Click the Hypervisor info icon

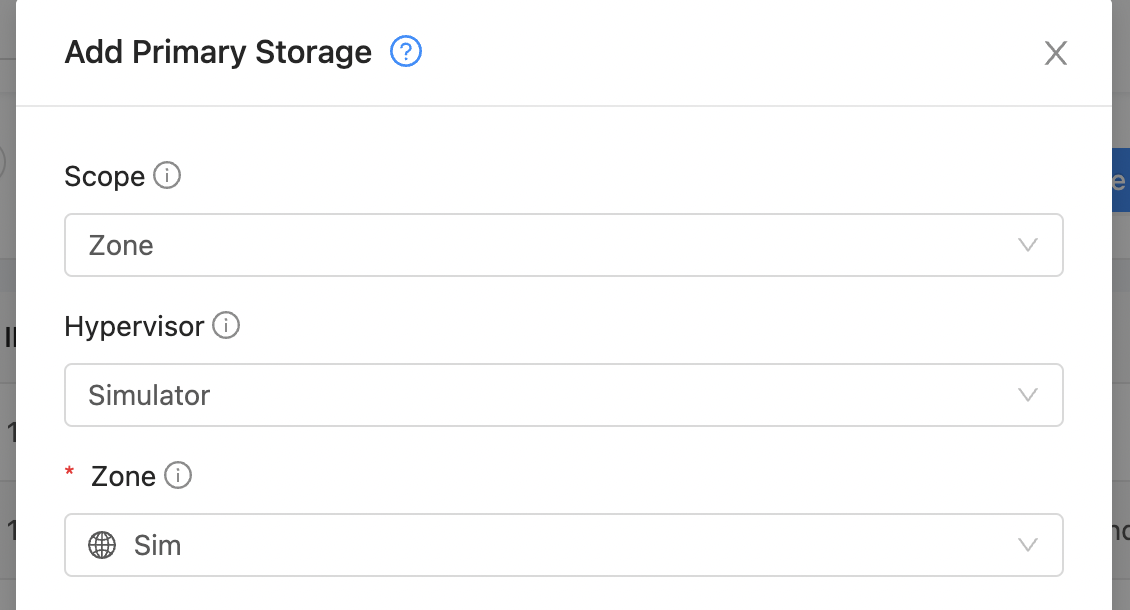tap(226, 325)
